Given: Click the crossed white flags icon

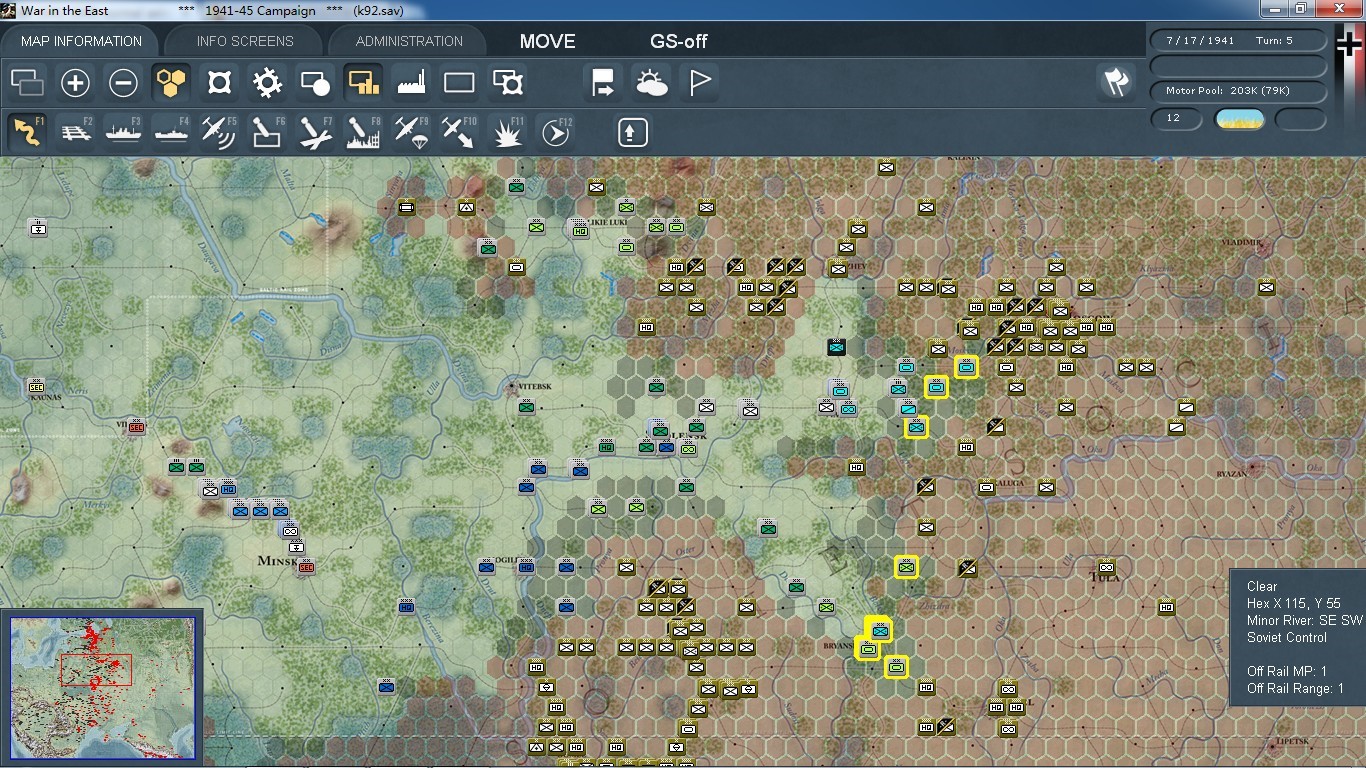Looking at the screenshot, I should [x=1116, y=82].
